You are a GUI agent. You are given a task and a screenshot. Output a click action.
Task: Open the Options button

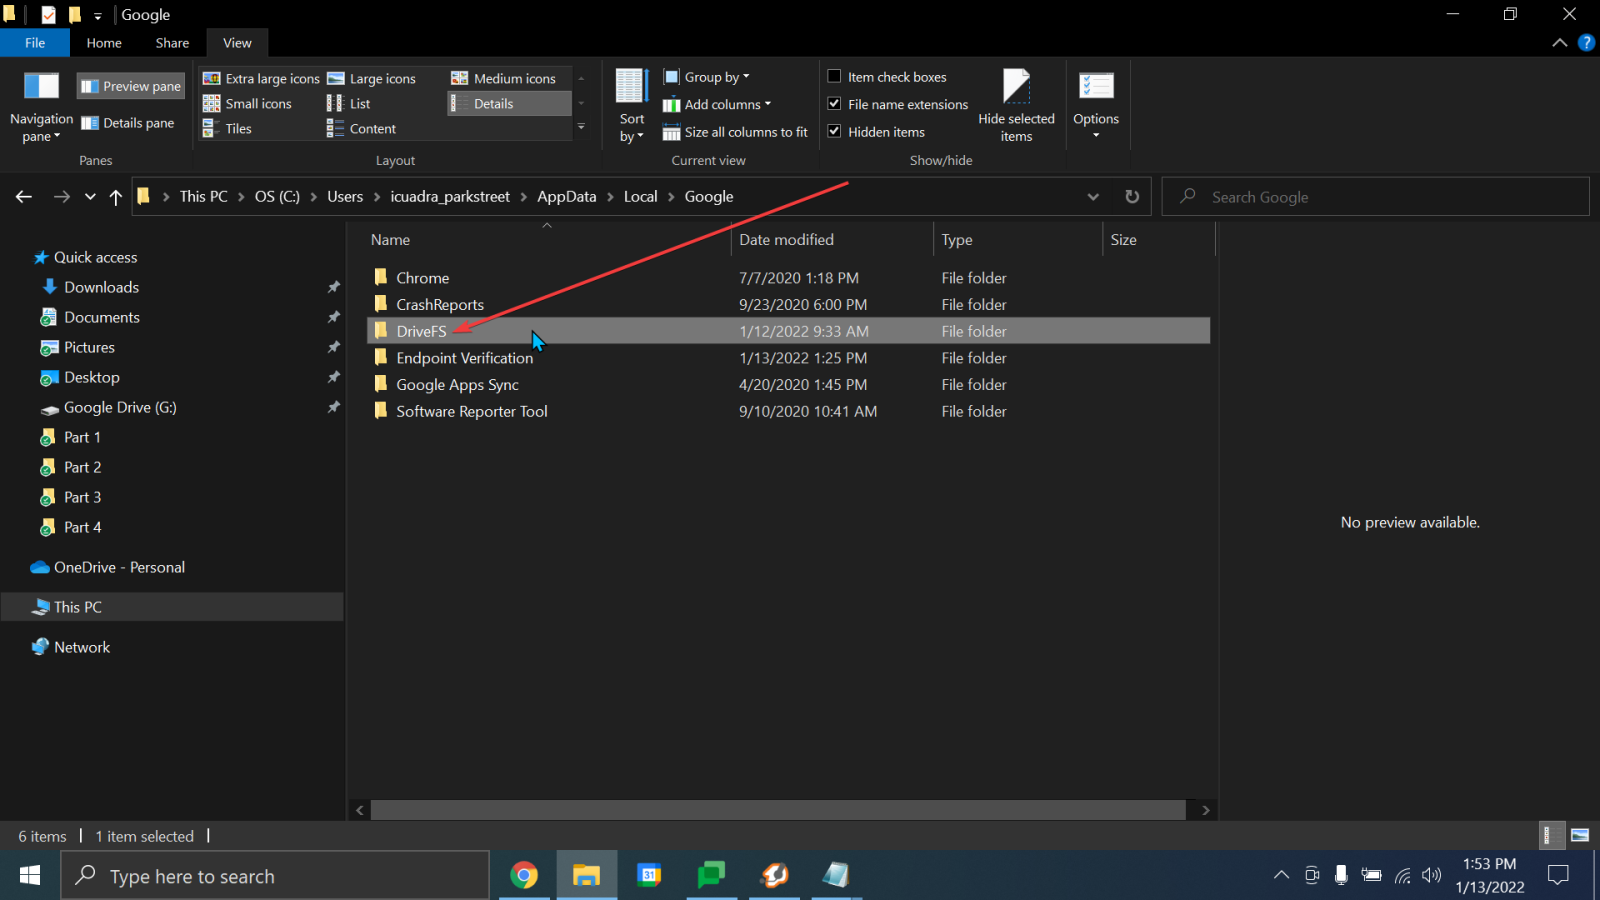1096,106
